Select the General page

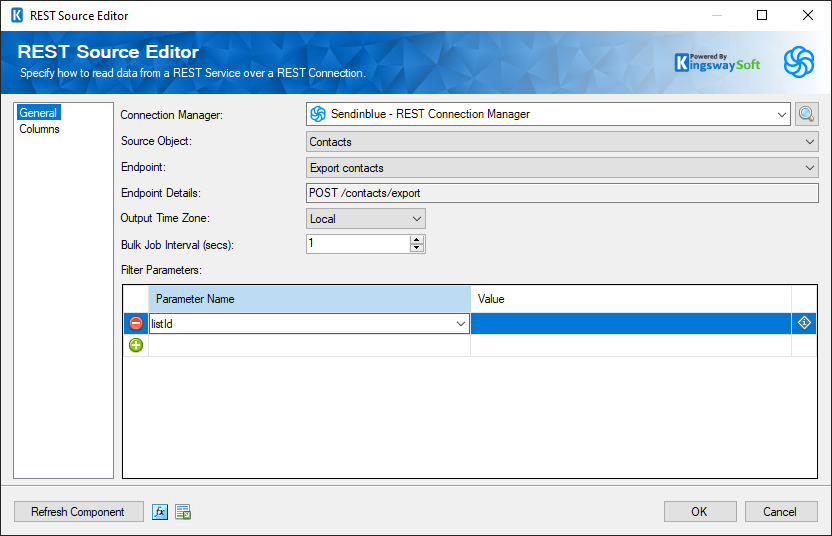click(38, 113)
